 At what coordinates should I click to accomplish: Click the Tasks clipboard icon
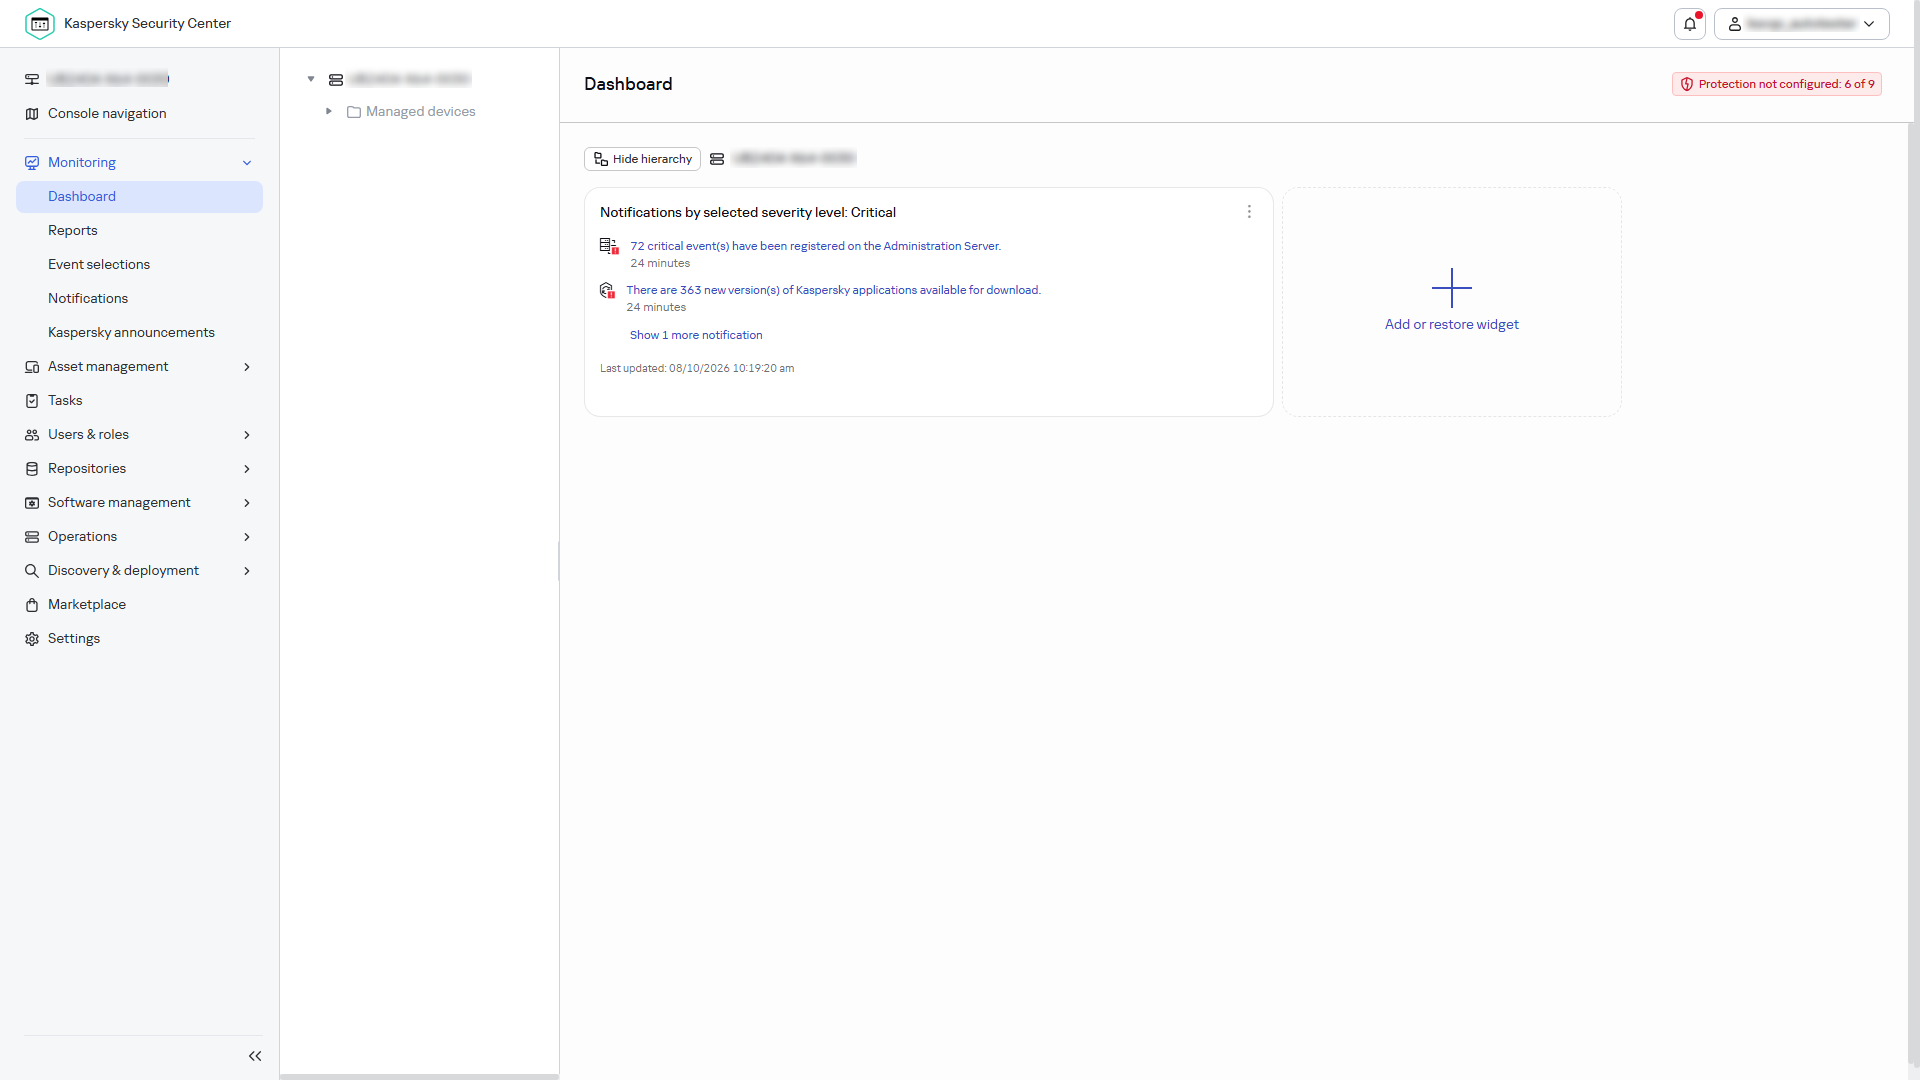pos(32,401)
